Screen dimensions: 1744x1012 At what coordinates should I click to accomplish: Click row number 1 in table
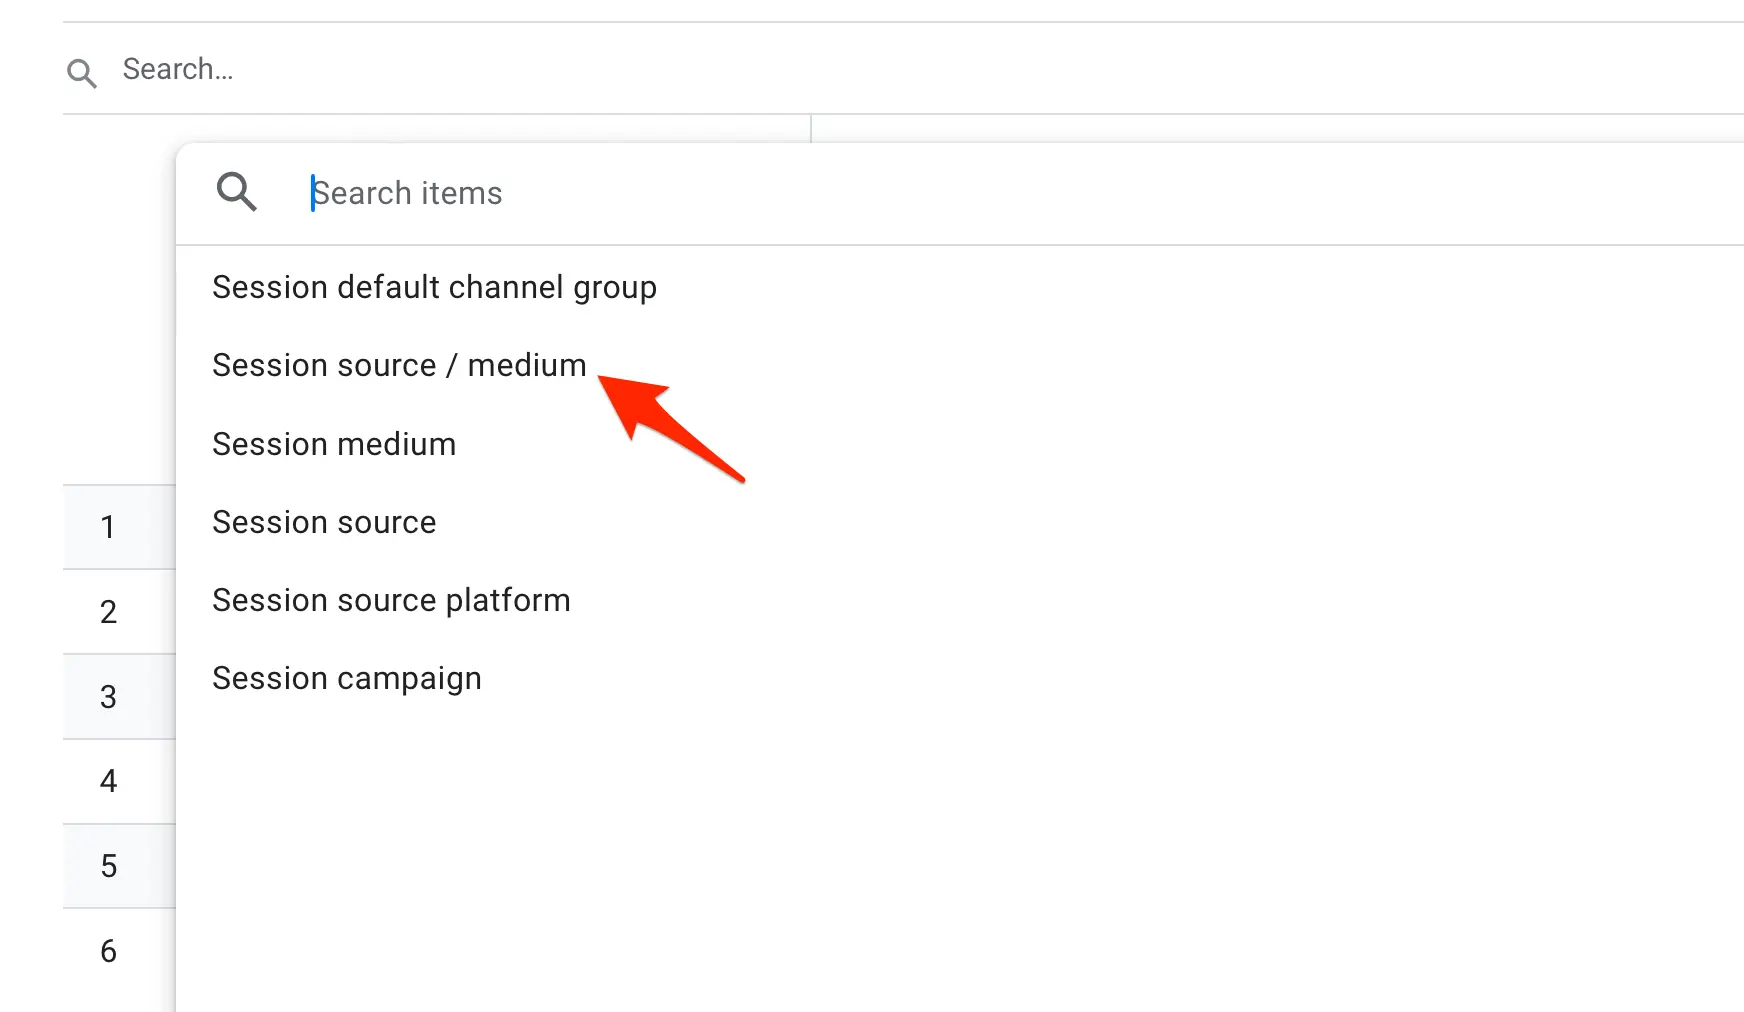(x=109, y=527)
